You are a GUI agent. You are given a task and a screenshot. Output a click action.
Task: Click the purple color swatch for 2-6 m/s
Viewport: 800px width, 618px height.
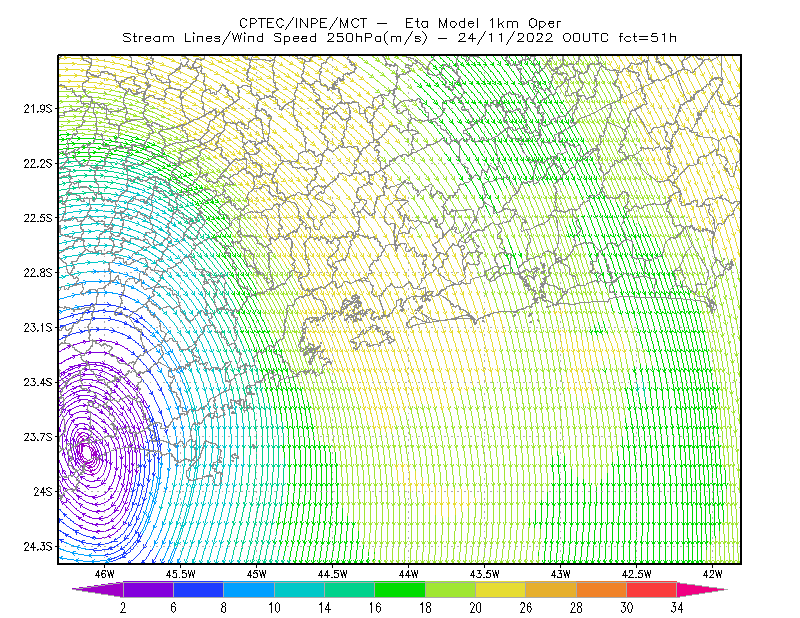click(x=148, y=589)
